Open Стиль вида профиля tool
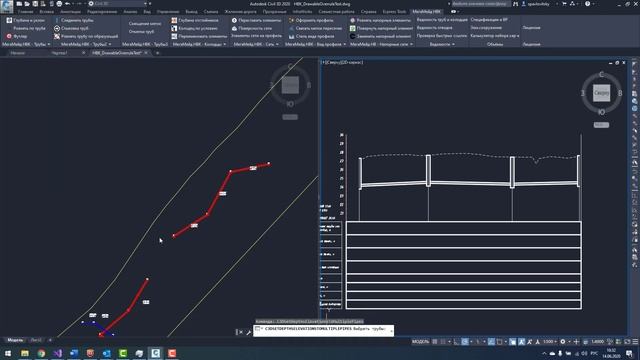The width and height of the screenshot is (640, 360). pyautogui.click(x=311, y=36)
